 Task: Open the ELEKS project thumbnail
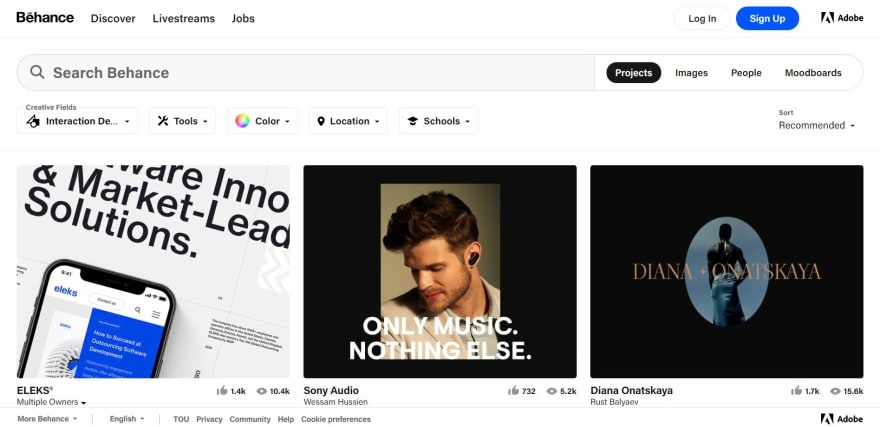[x=153, y=272]
